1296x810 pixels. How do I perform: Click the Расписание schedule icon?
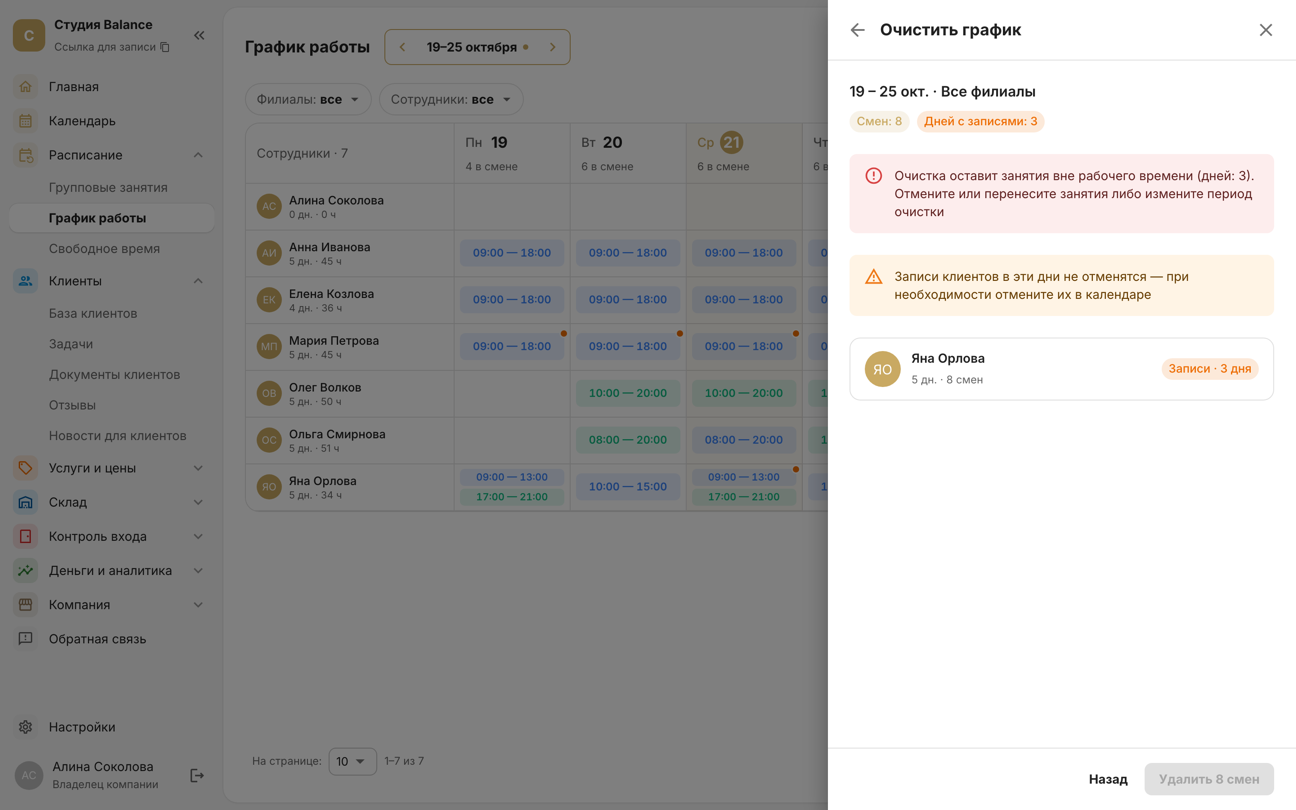click(x=26, y=155)
